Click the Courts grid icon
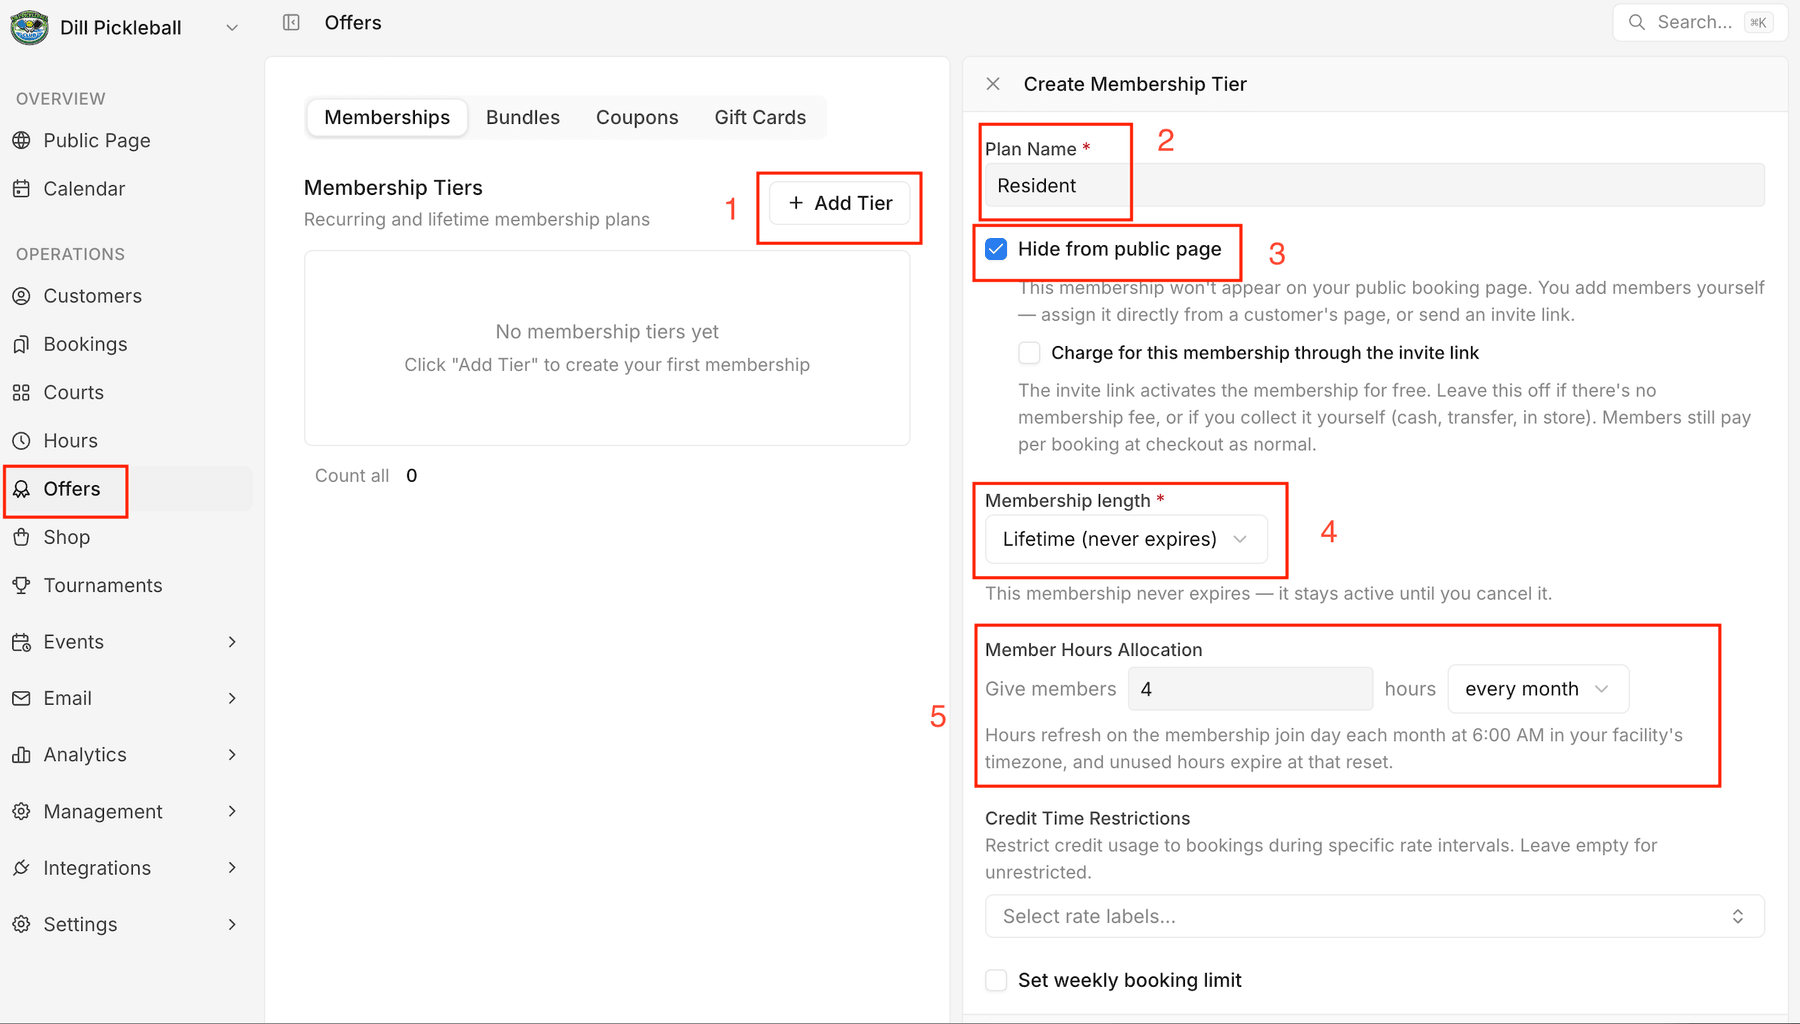 coord(21,392)
